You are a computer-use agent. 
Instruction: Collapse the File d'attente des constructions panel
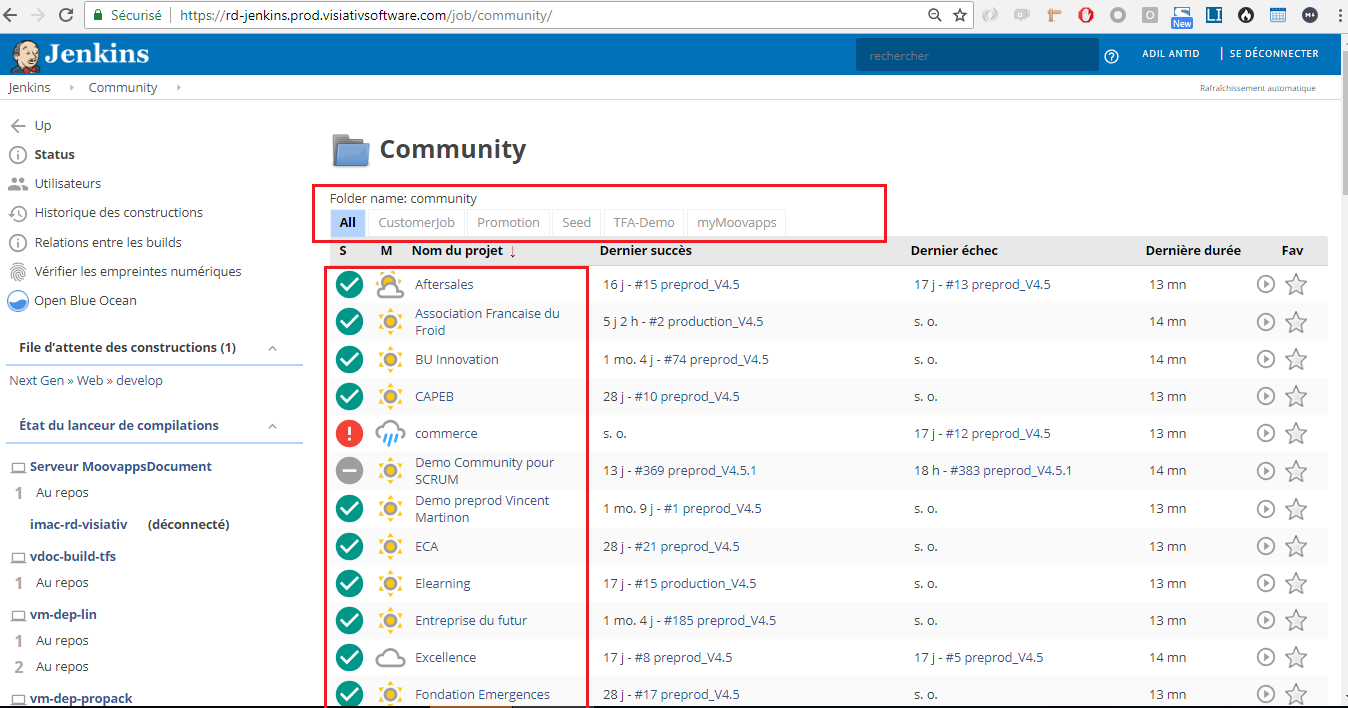272,348
